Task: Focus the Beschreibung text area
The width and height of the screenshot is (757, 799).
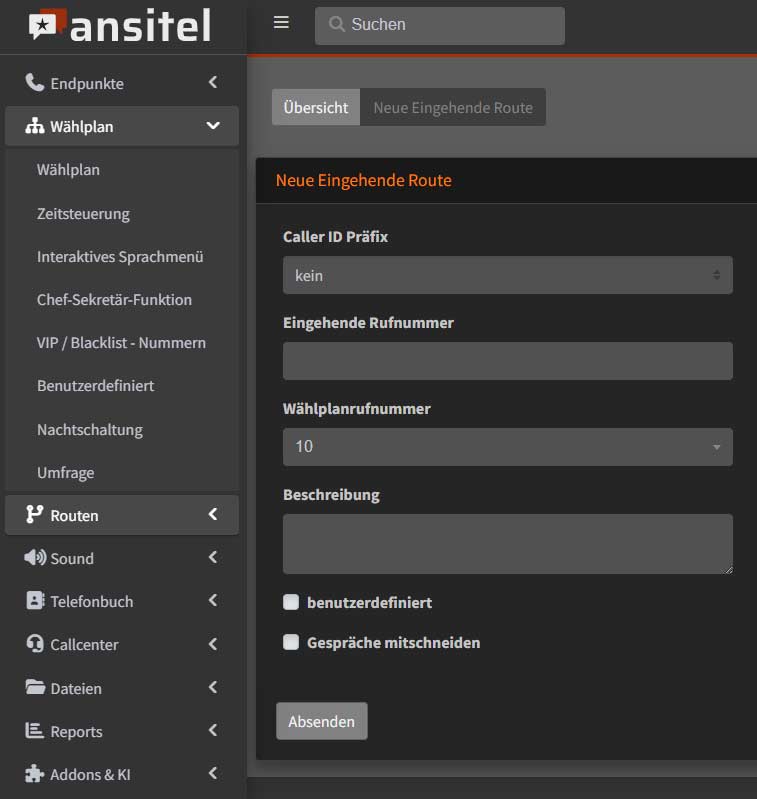Action: 508,544
